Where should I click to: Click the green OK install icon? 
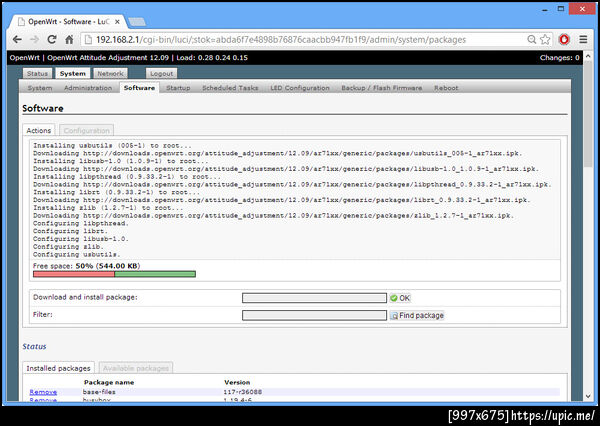pyautogui.click(x=394, y=298)
